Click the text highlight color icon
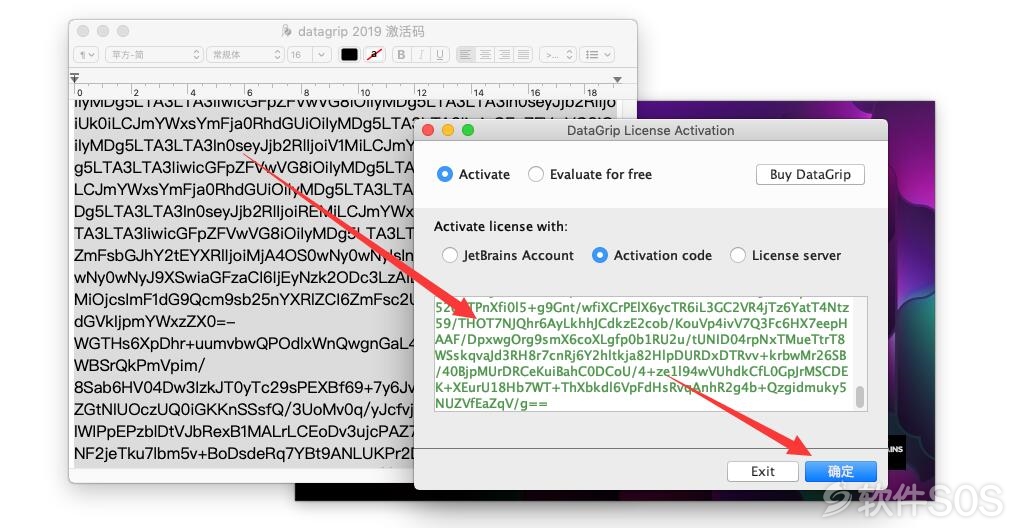 tap(374, 55)
